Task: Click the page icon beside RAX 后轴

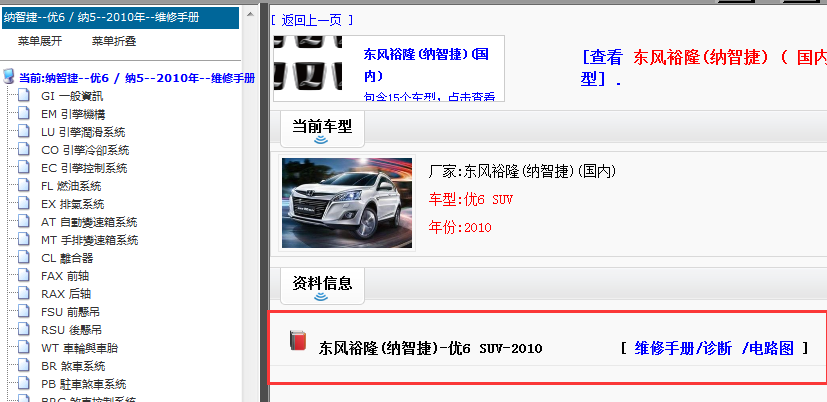Action: (x=24, y=293)
